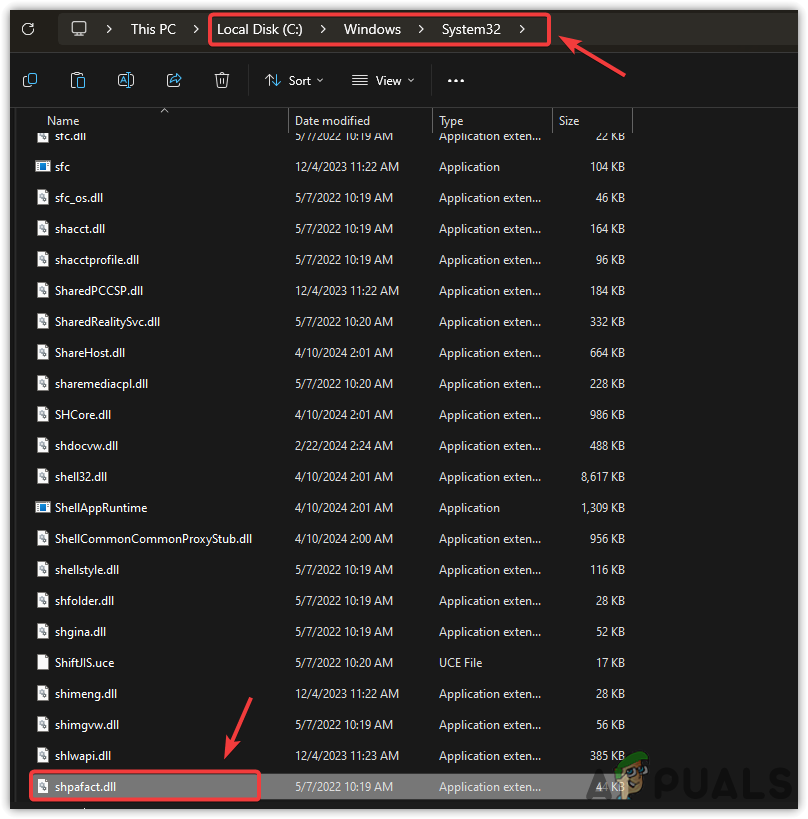Image resolution: width=808 pixels, height=819 pixels.
Task: Navigate to Windows in the breadcrumb path
Action: point(372,29)
